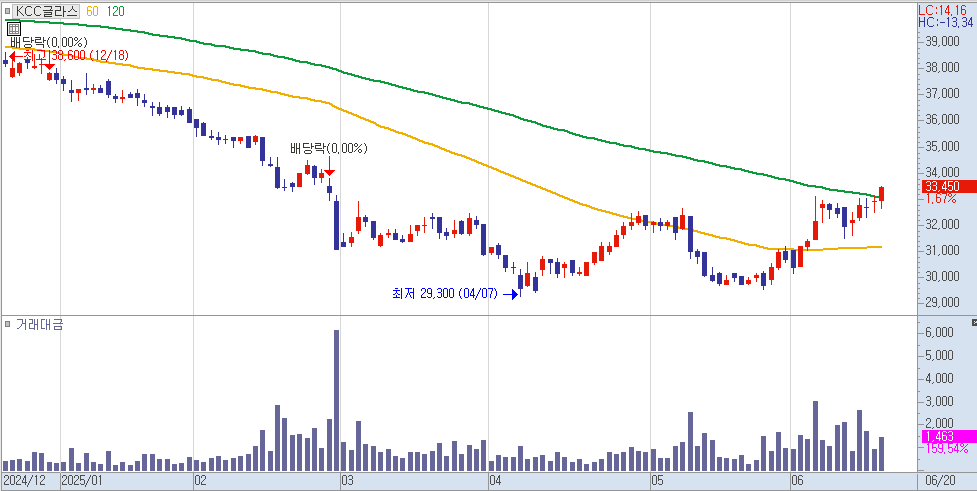Click the 32,000 price axis label
The width and height of the screenshot is (977, 491).
tap(941, 224)
